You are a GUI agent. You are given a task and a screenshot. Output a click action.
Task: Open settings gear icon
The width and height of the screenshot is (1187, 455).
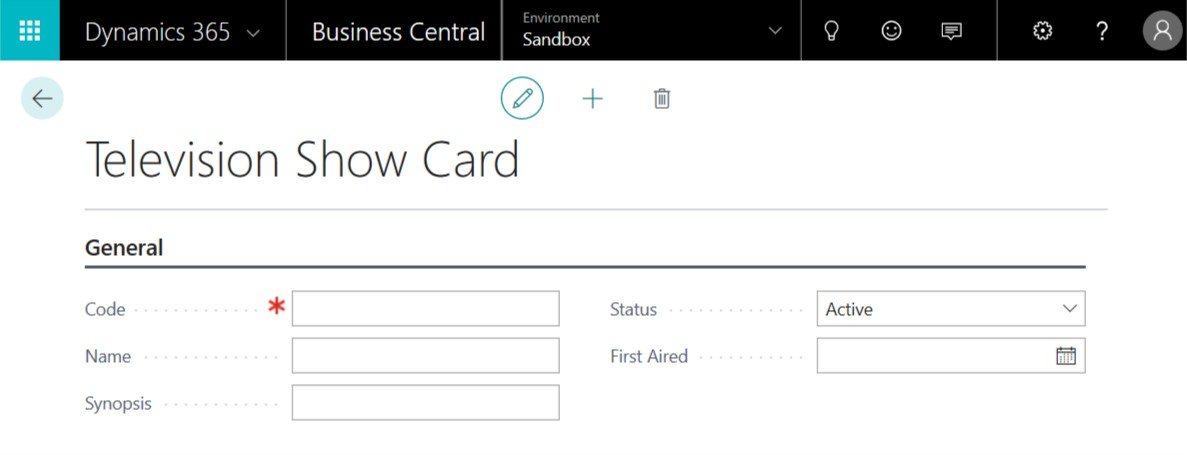[1043, 31]
